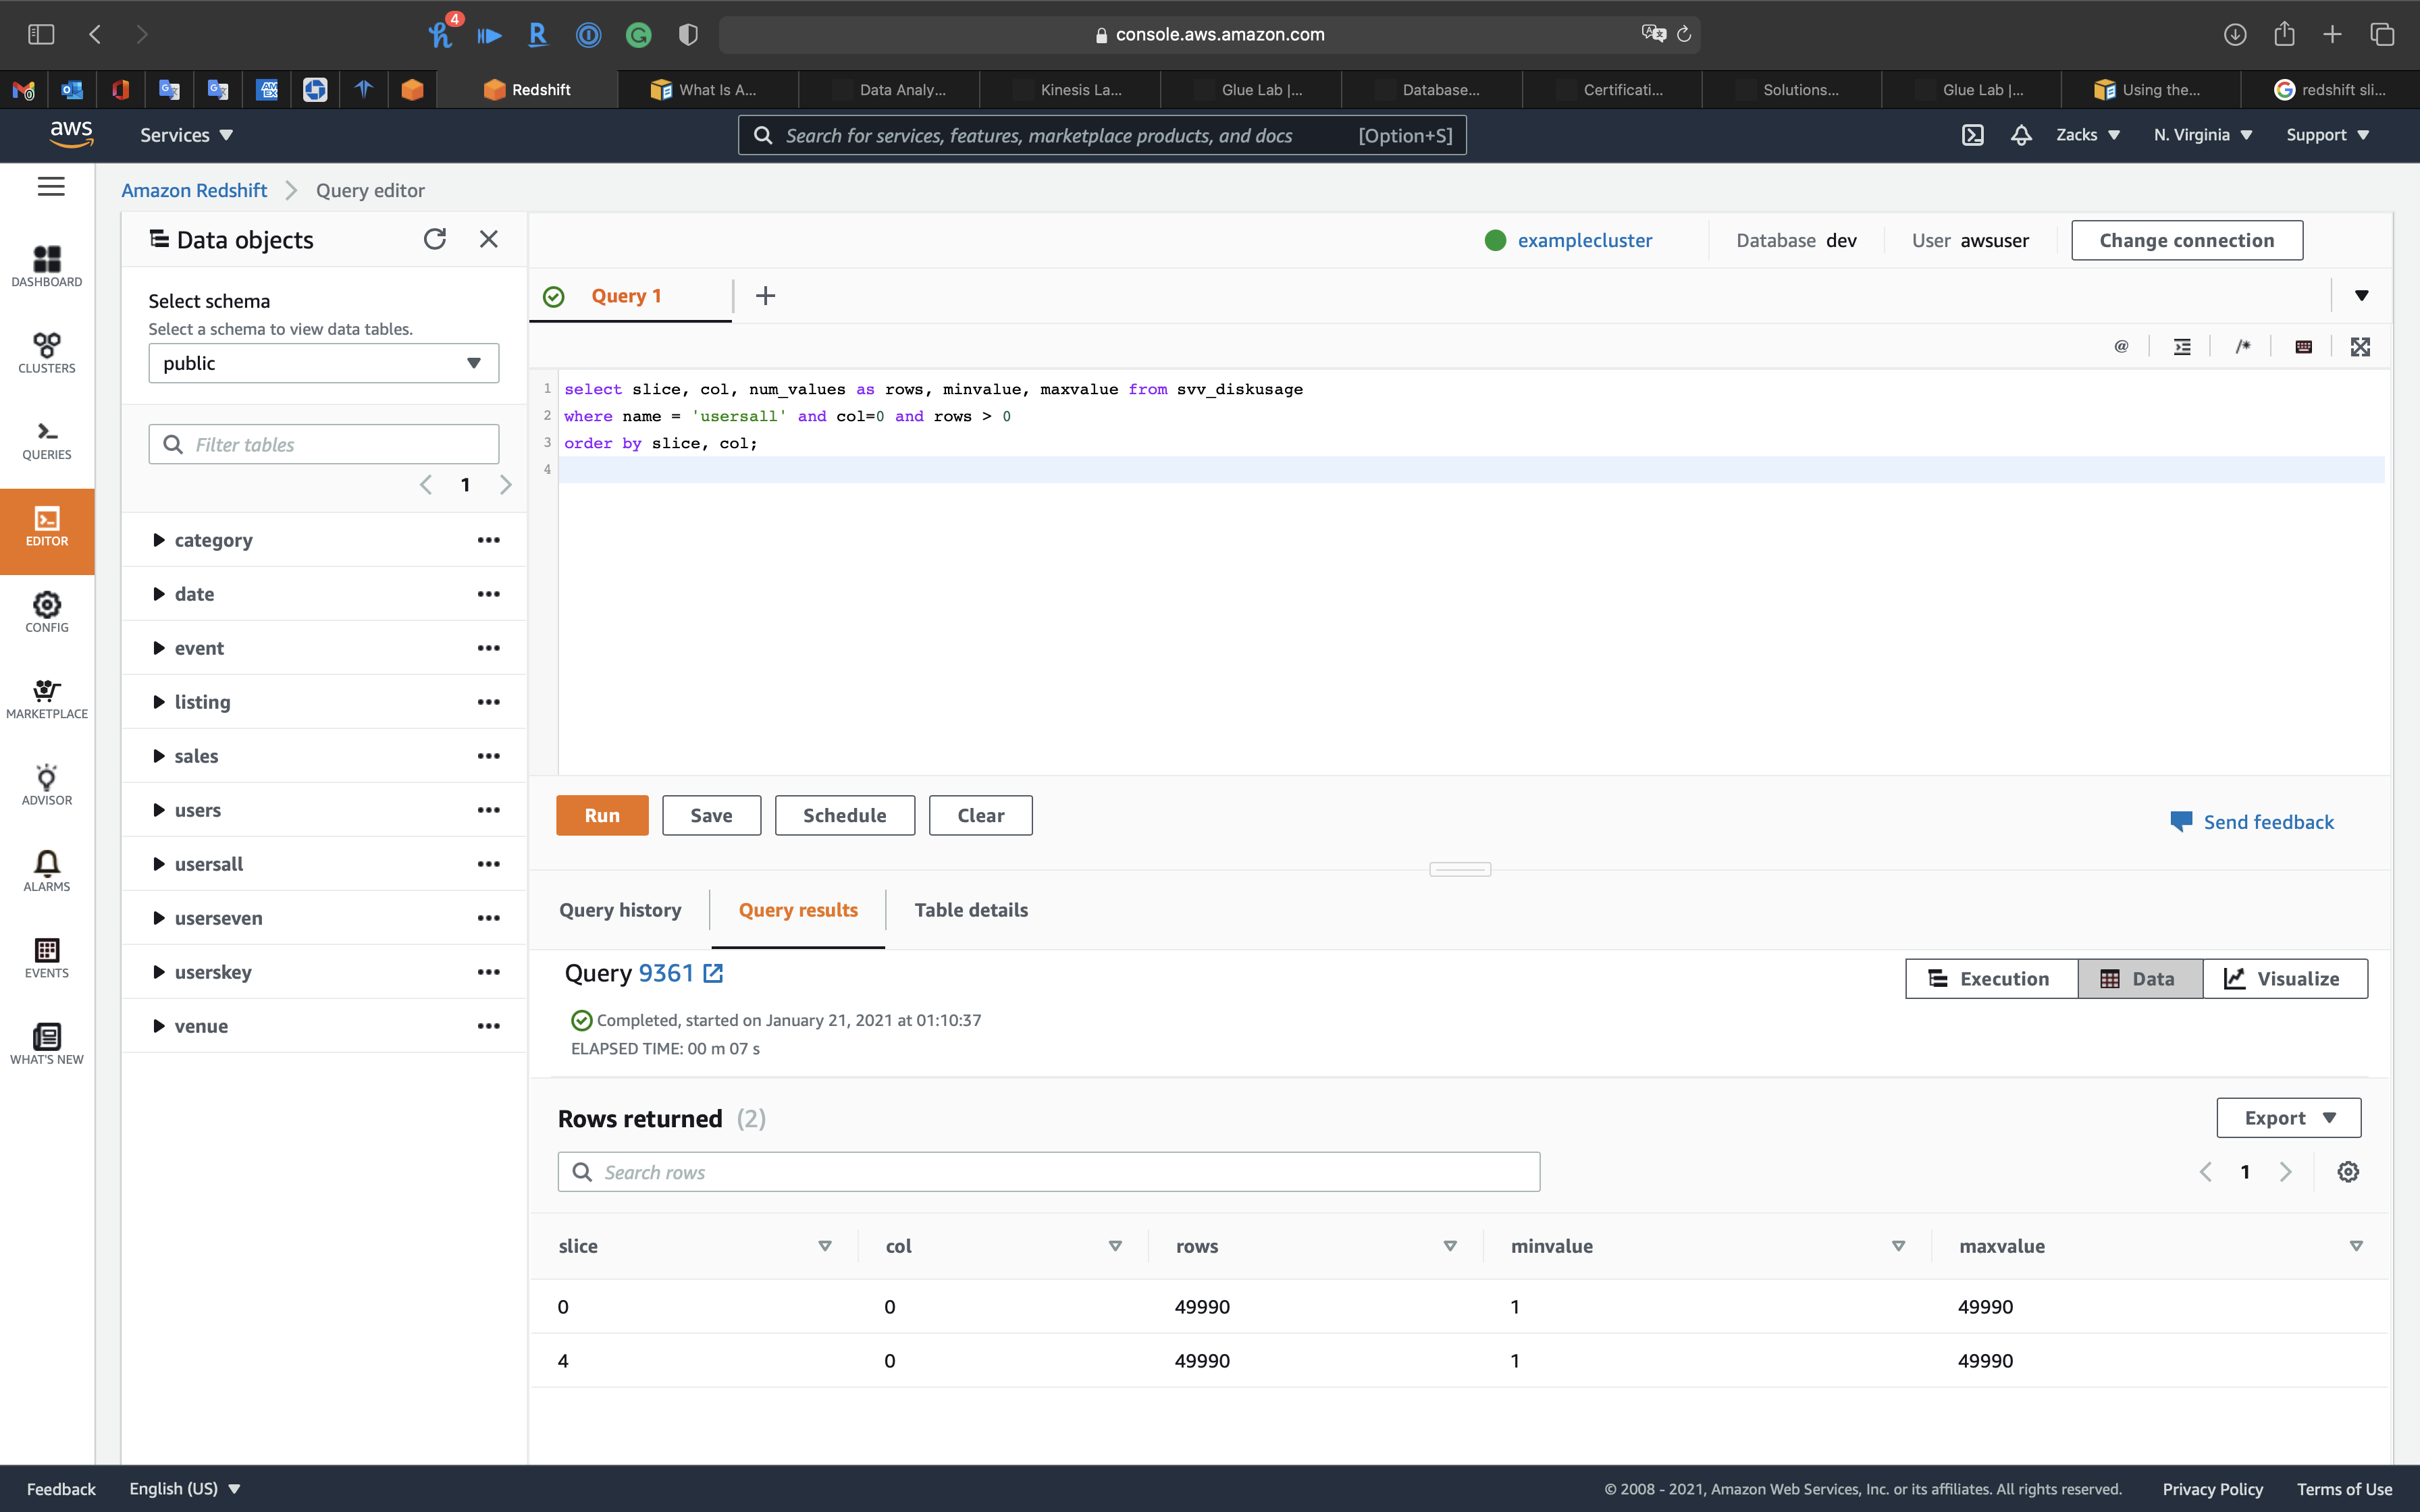The image size is (2420, 1512).
Task: Open external link for Query 9361
Action: [x=713, y=973]
